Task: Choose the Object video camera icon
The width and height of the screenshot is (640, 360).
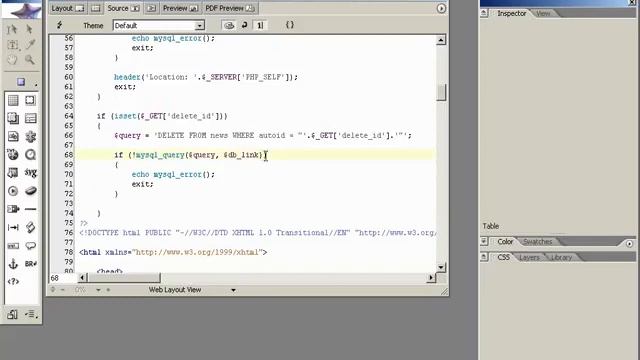Action: coord(13,209)
